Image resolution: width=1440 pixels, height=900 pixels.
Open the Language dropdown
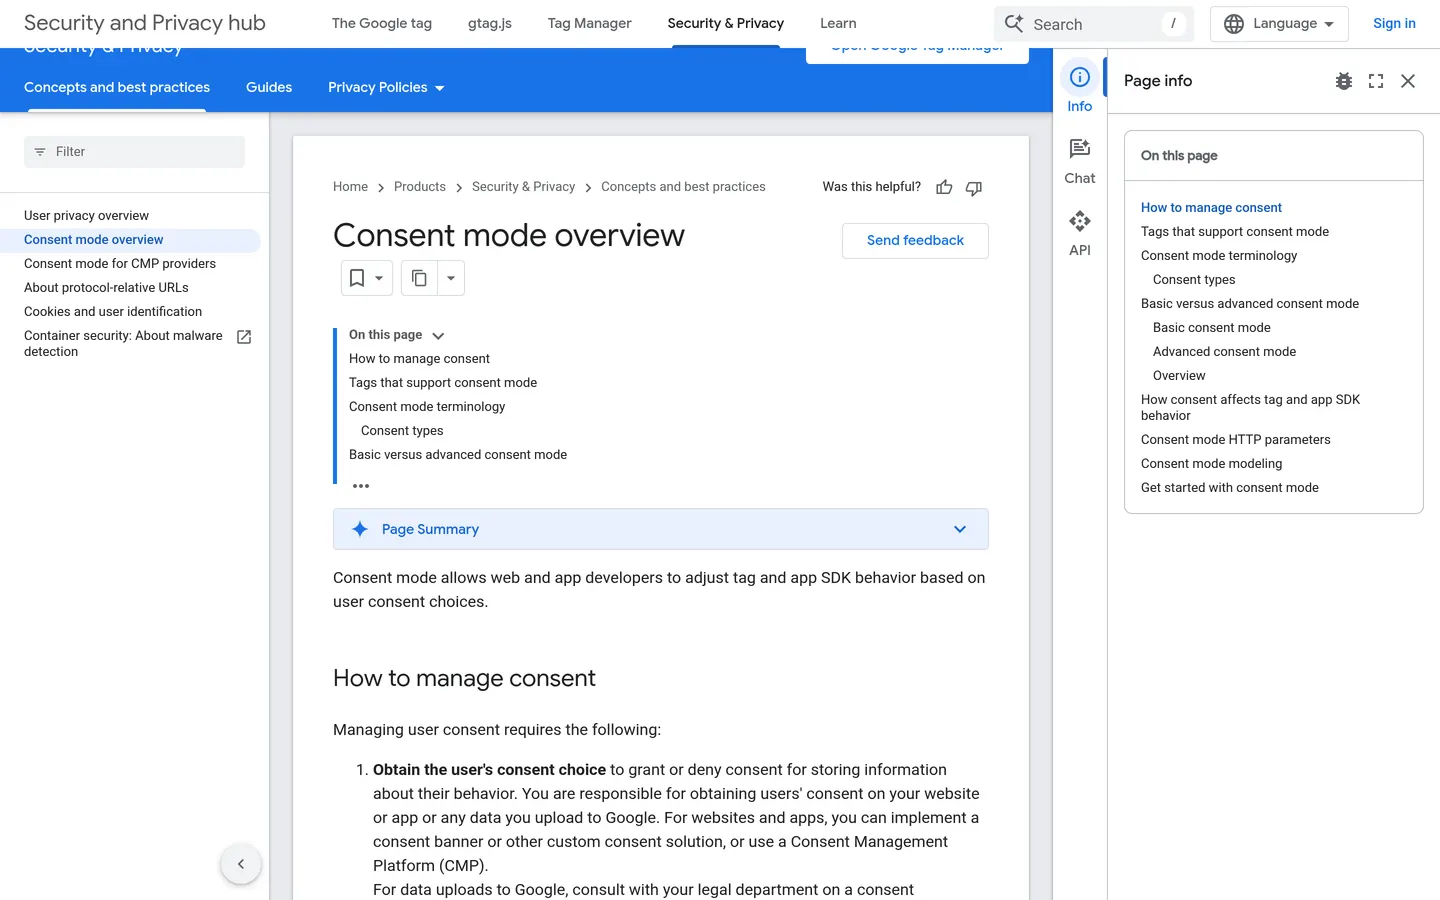1279,23
